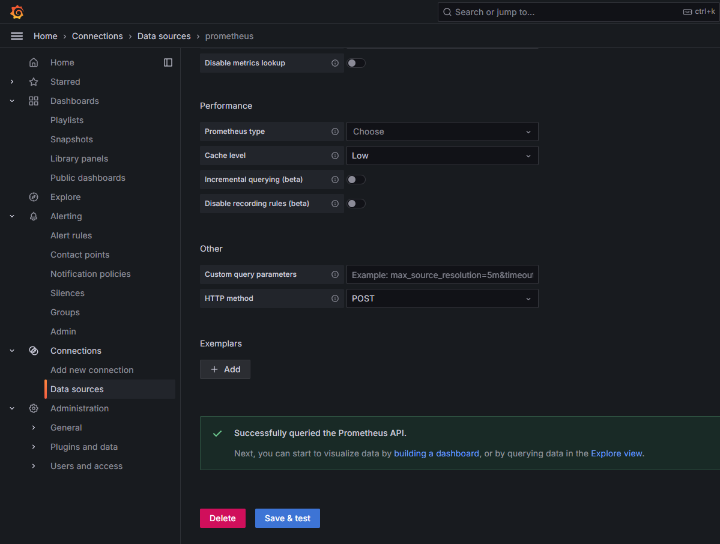Open the HTTP method dropdown
This screenshot has height=544, width=720.
coord(442,298)
